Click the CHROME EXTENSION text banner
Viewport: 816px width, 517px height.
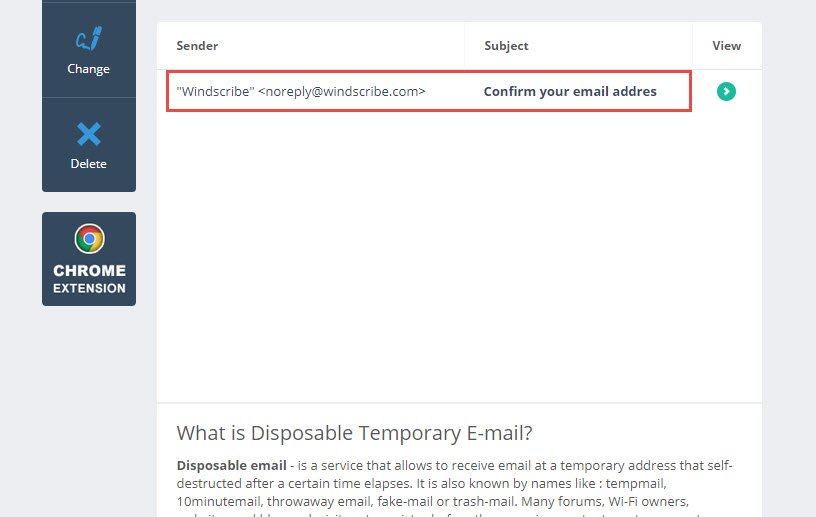tap(89, 279)
